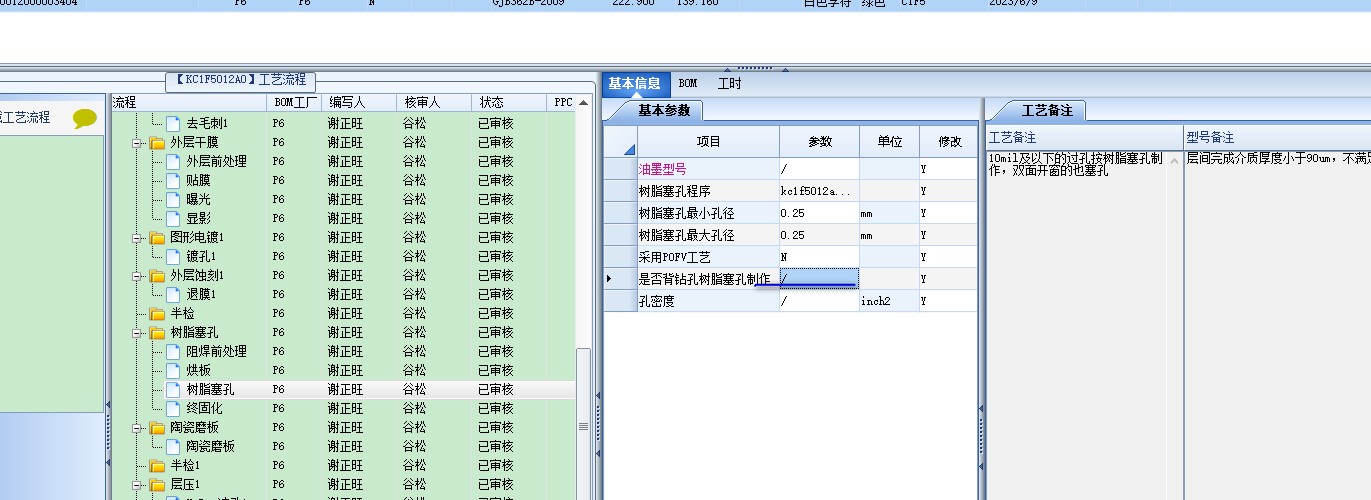This screenshot has height=500, width=1371.
Task: Click the 半检1 folder icon
Action: (x=157, y=465)
